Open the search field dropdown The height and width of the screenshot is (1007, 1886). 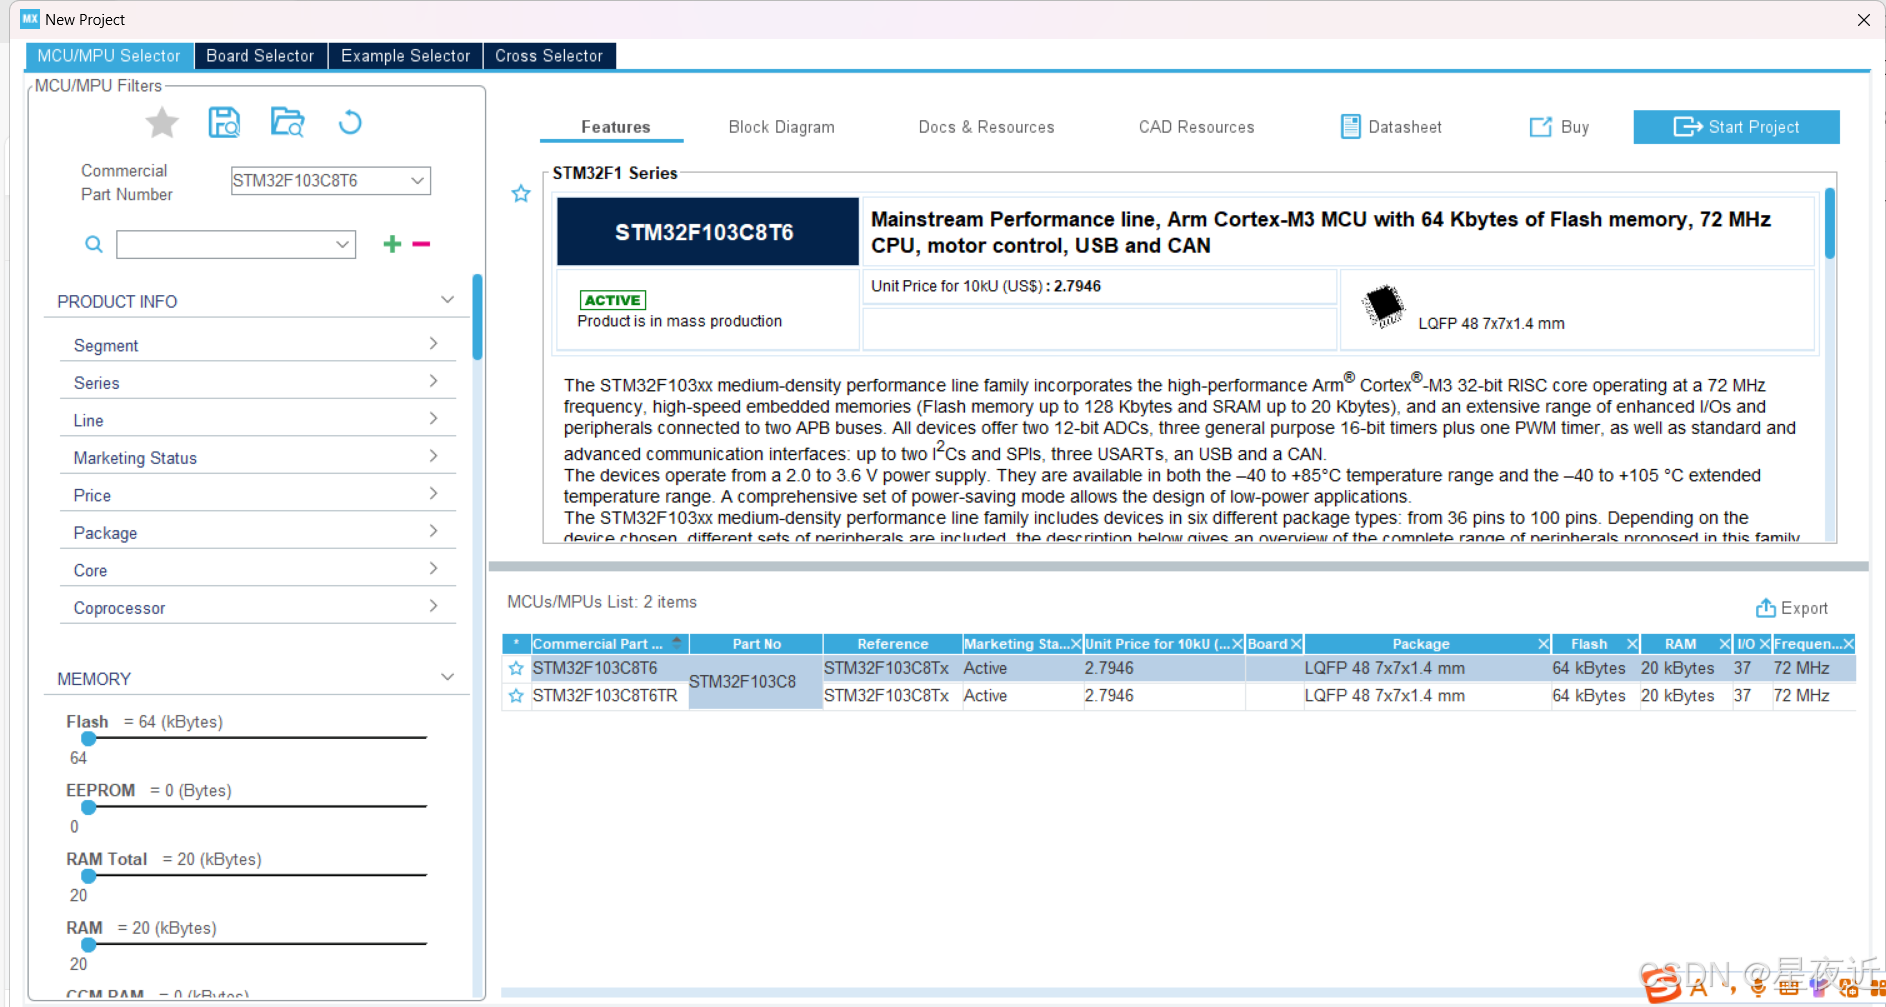tap(342, 244)
